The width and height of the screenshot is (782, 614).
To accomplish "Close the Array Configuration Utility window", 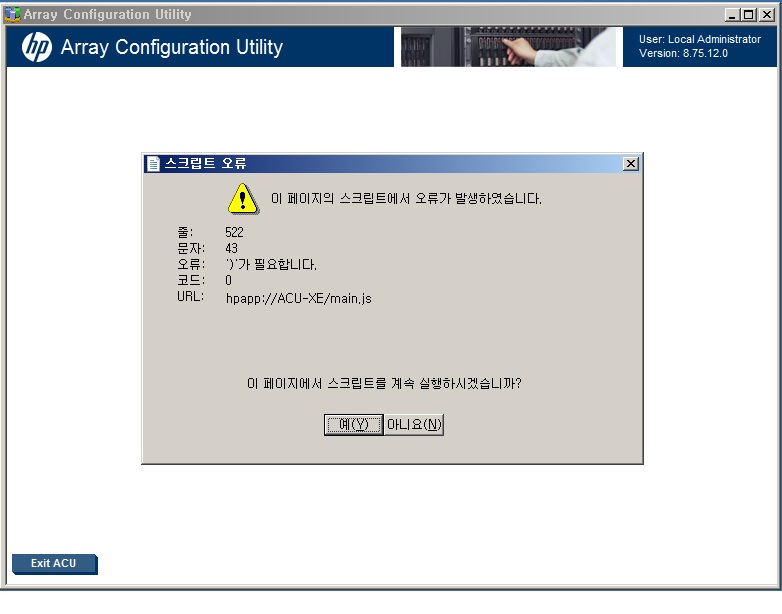I will pos(767,14).
